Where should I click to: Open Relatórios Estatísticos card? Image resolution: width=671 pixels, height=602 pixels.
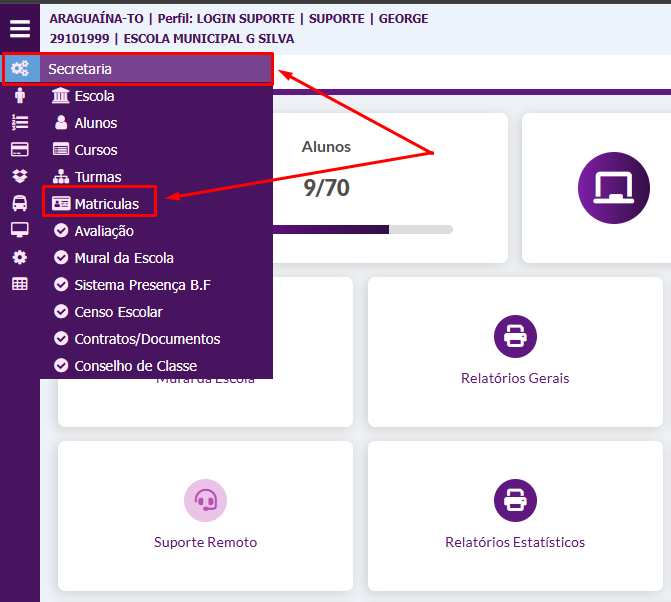(515, 515)
